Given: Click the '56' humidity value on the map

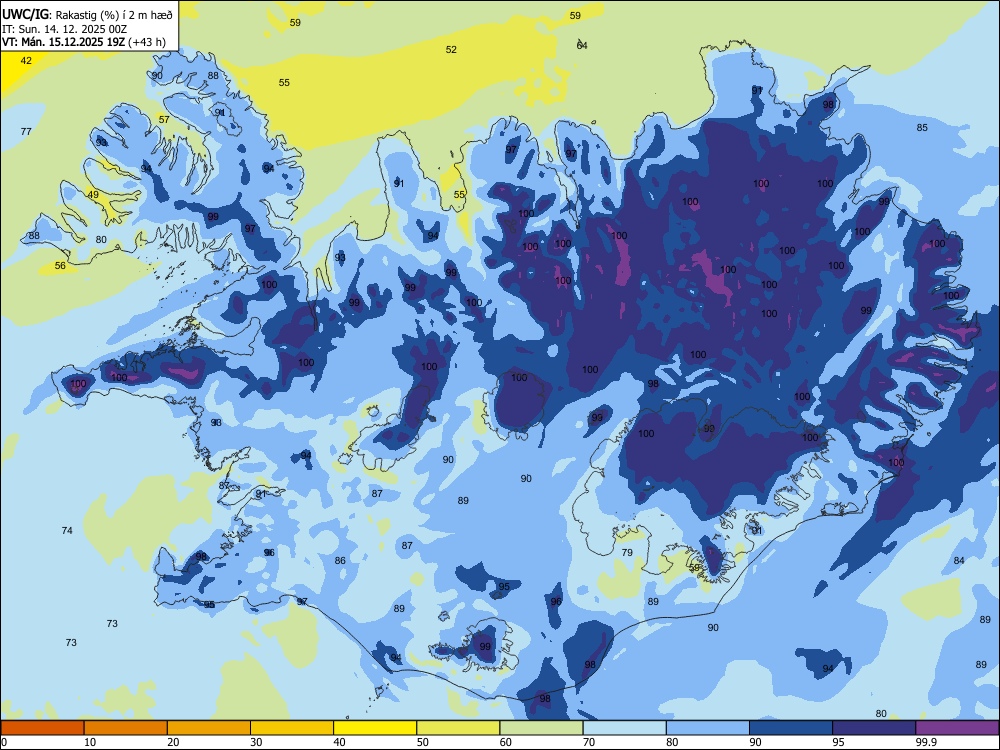Looking at the screenshot, I should click(x=60, y=265).
